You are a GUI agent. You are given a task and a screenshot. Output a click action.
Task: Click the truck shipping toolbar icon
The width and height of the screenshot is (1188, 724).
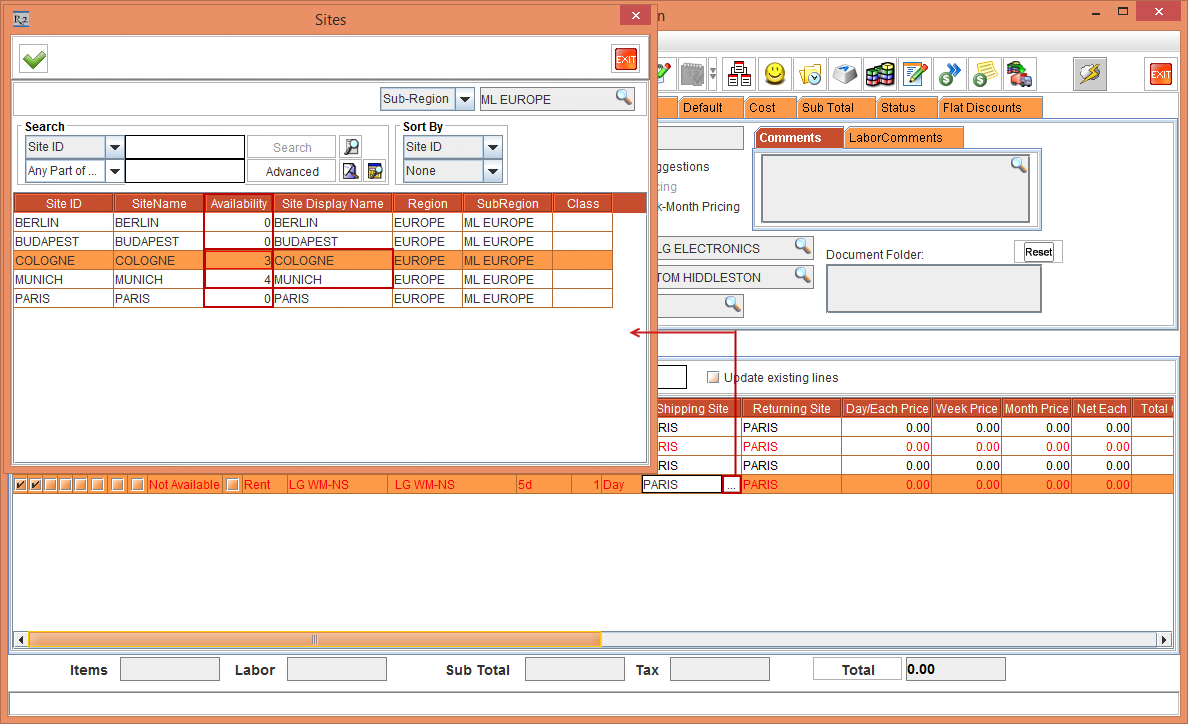point(1019,74)
